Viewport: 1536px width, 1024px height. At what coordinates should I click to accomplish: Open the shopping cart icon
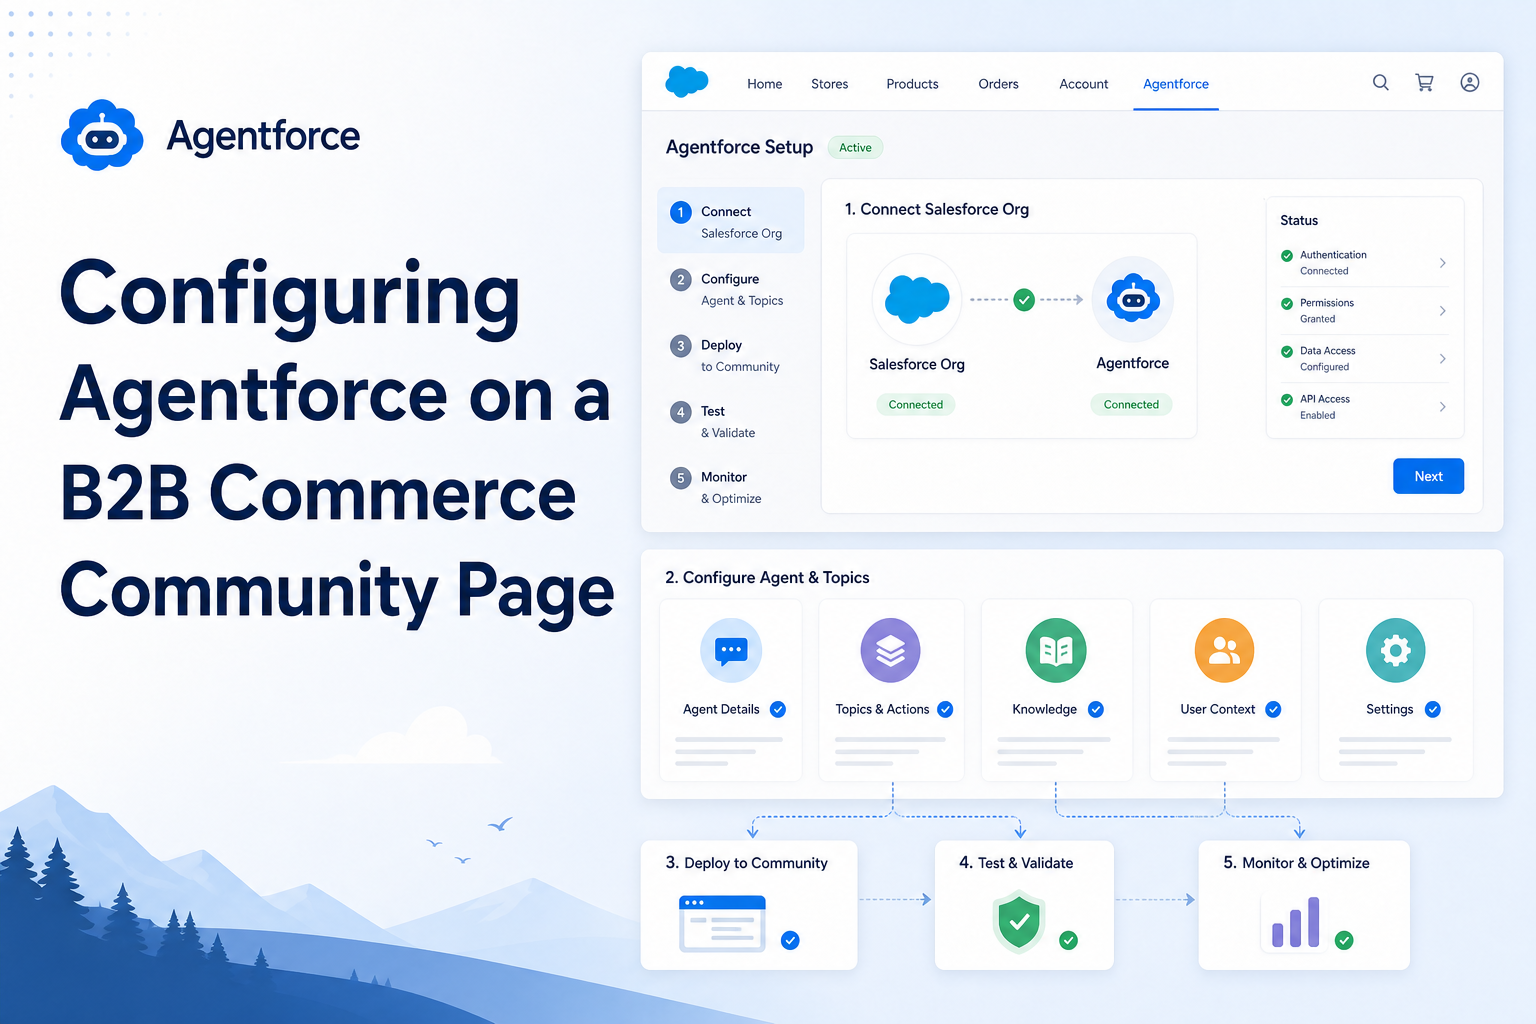click(x=1425, y=83)
